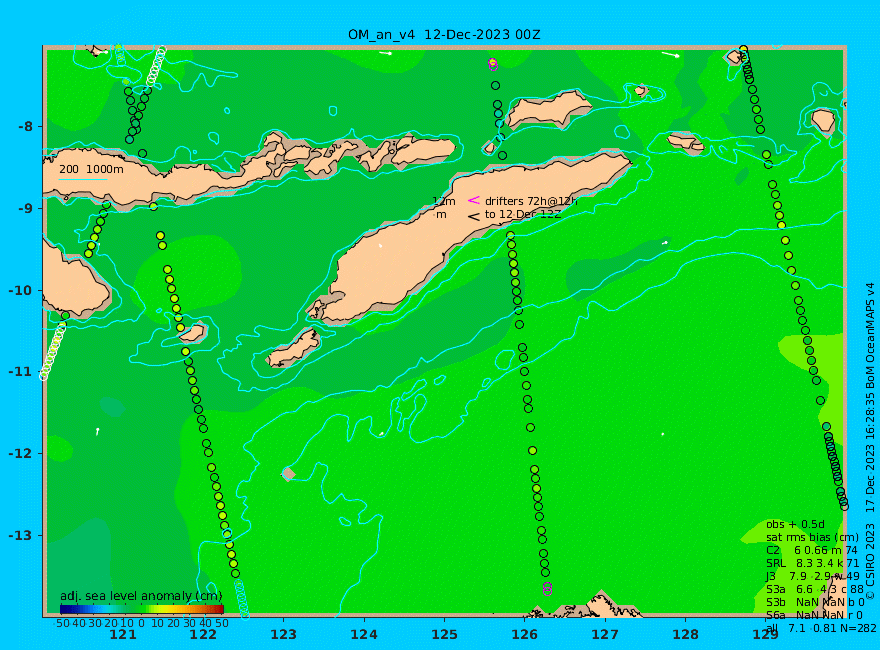Image resolution: width=880 pixels, height=650 pixels.
Task: Click the map title 'OM_an_v4 12-Dec-2023 00Z'
Action: coord(444,34)
